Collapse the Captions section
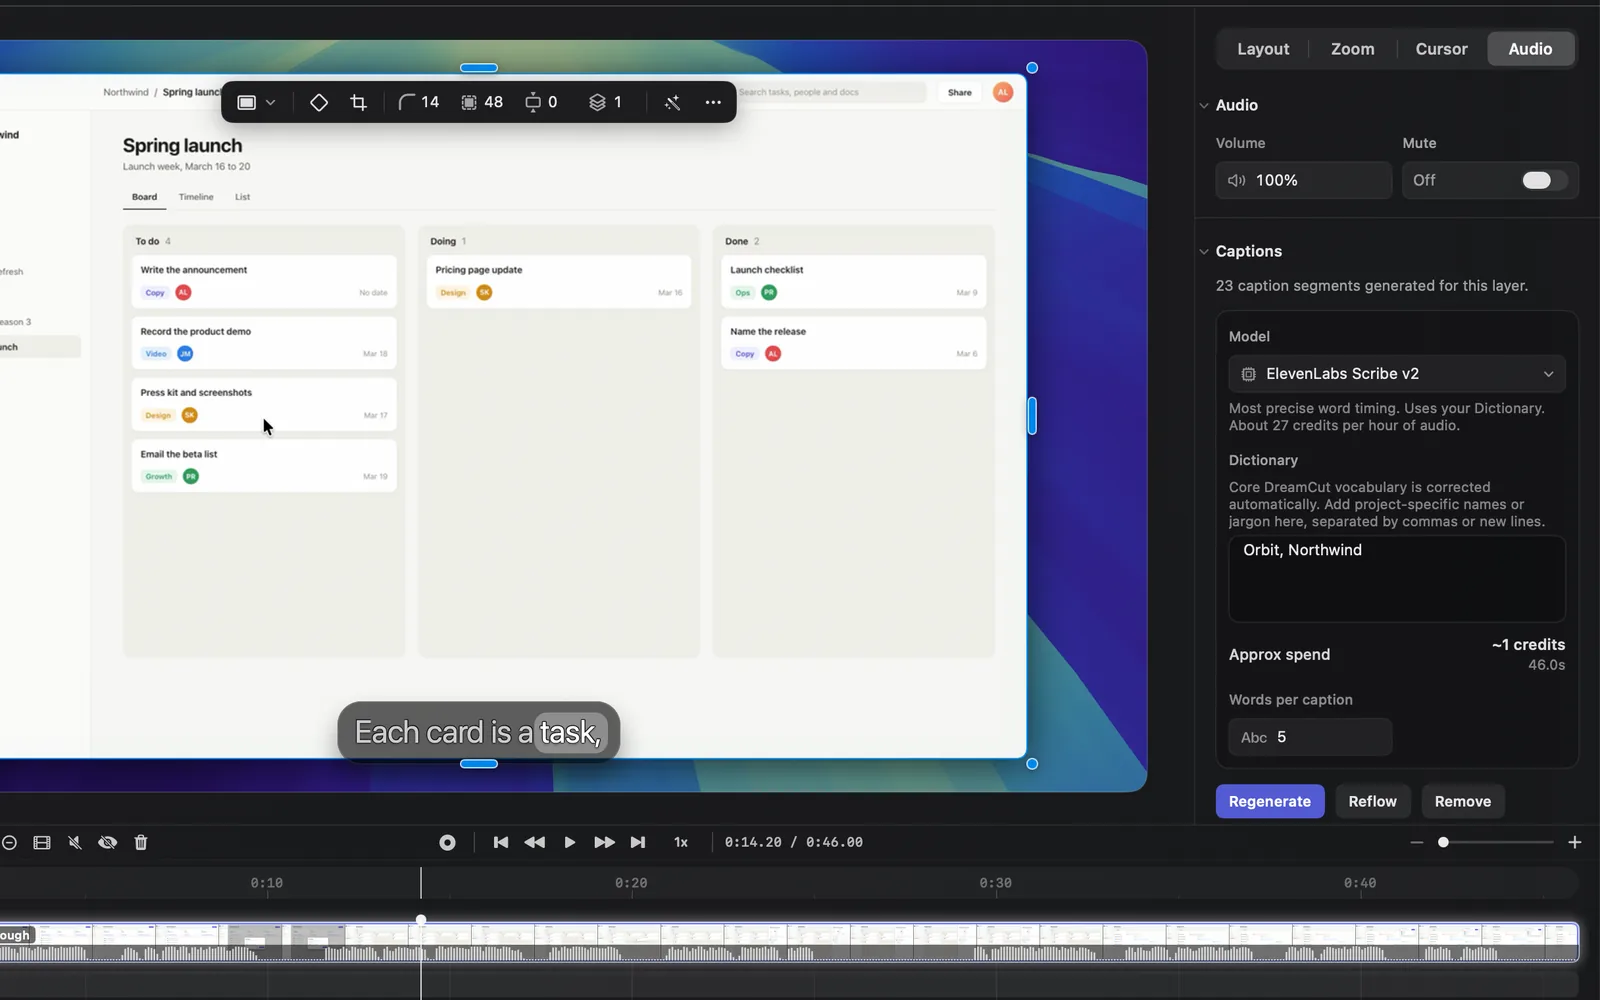Image resolution: width=1600 pixels, height=1000 pixels. click(x=1204, y=251)
